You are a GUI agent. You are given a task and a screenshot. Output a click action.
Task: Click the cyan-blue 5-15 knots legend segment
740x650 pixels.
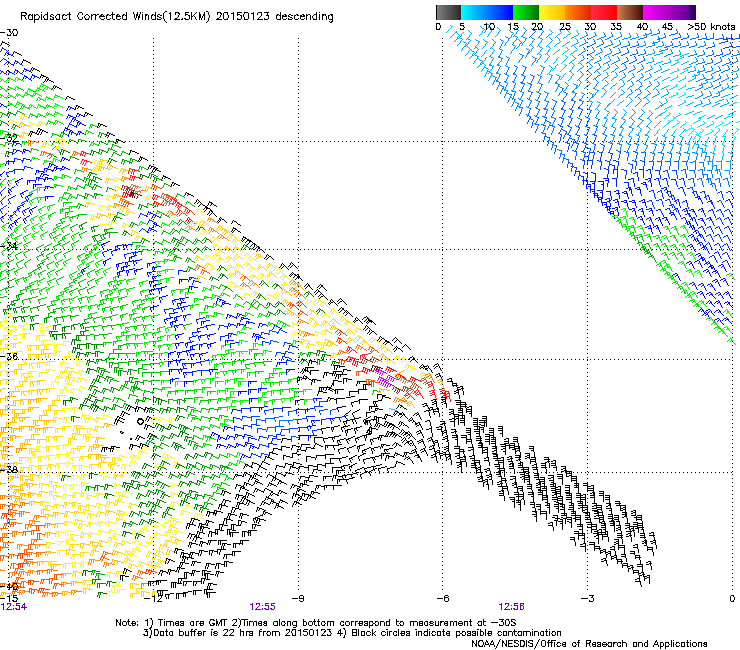pyautogui.click(x=487, y=12)
